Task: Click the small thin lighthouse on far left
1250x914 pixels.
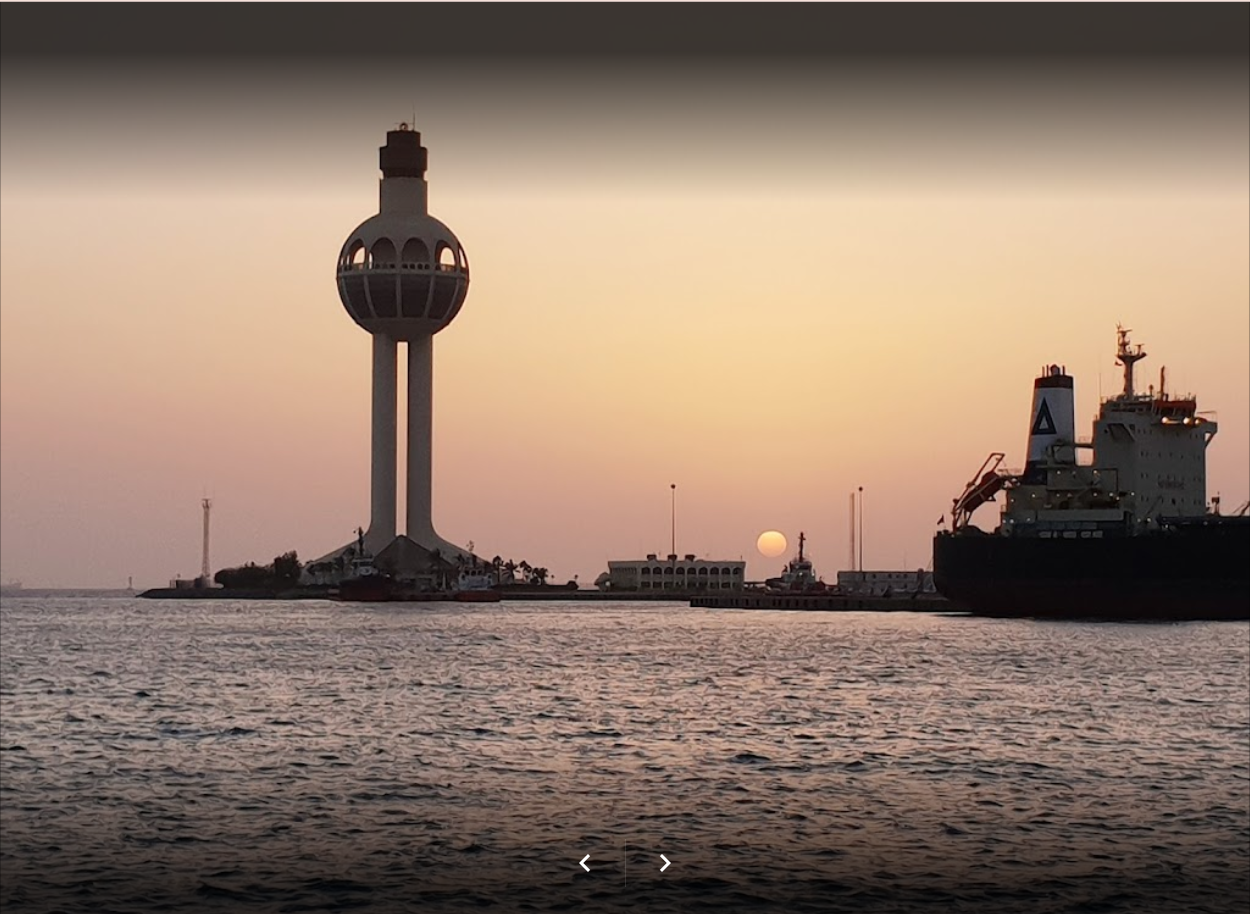Action: click(206, 538)
